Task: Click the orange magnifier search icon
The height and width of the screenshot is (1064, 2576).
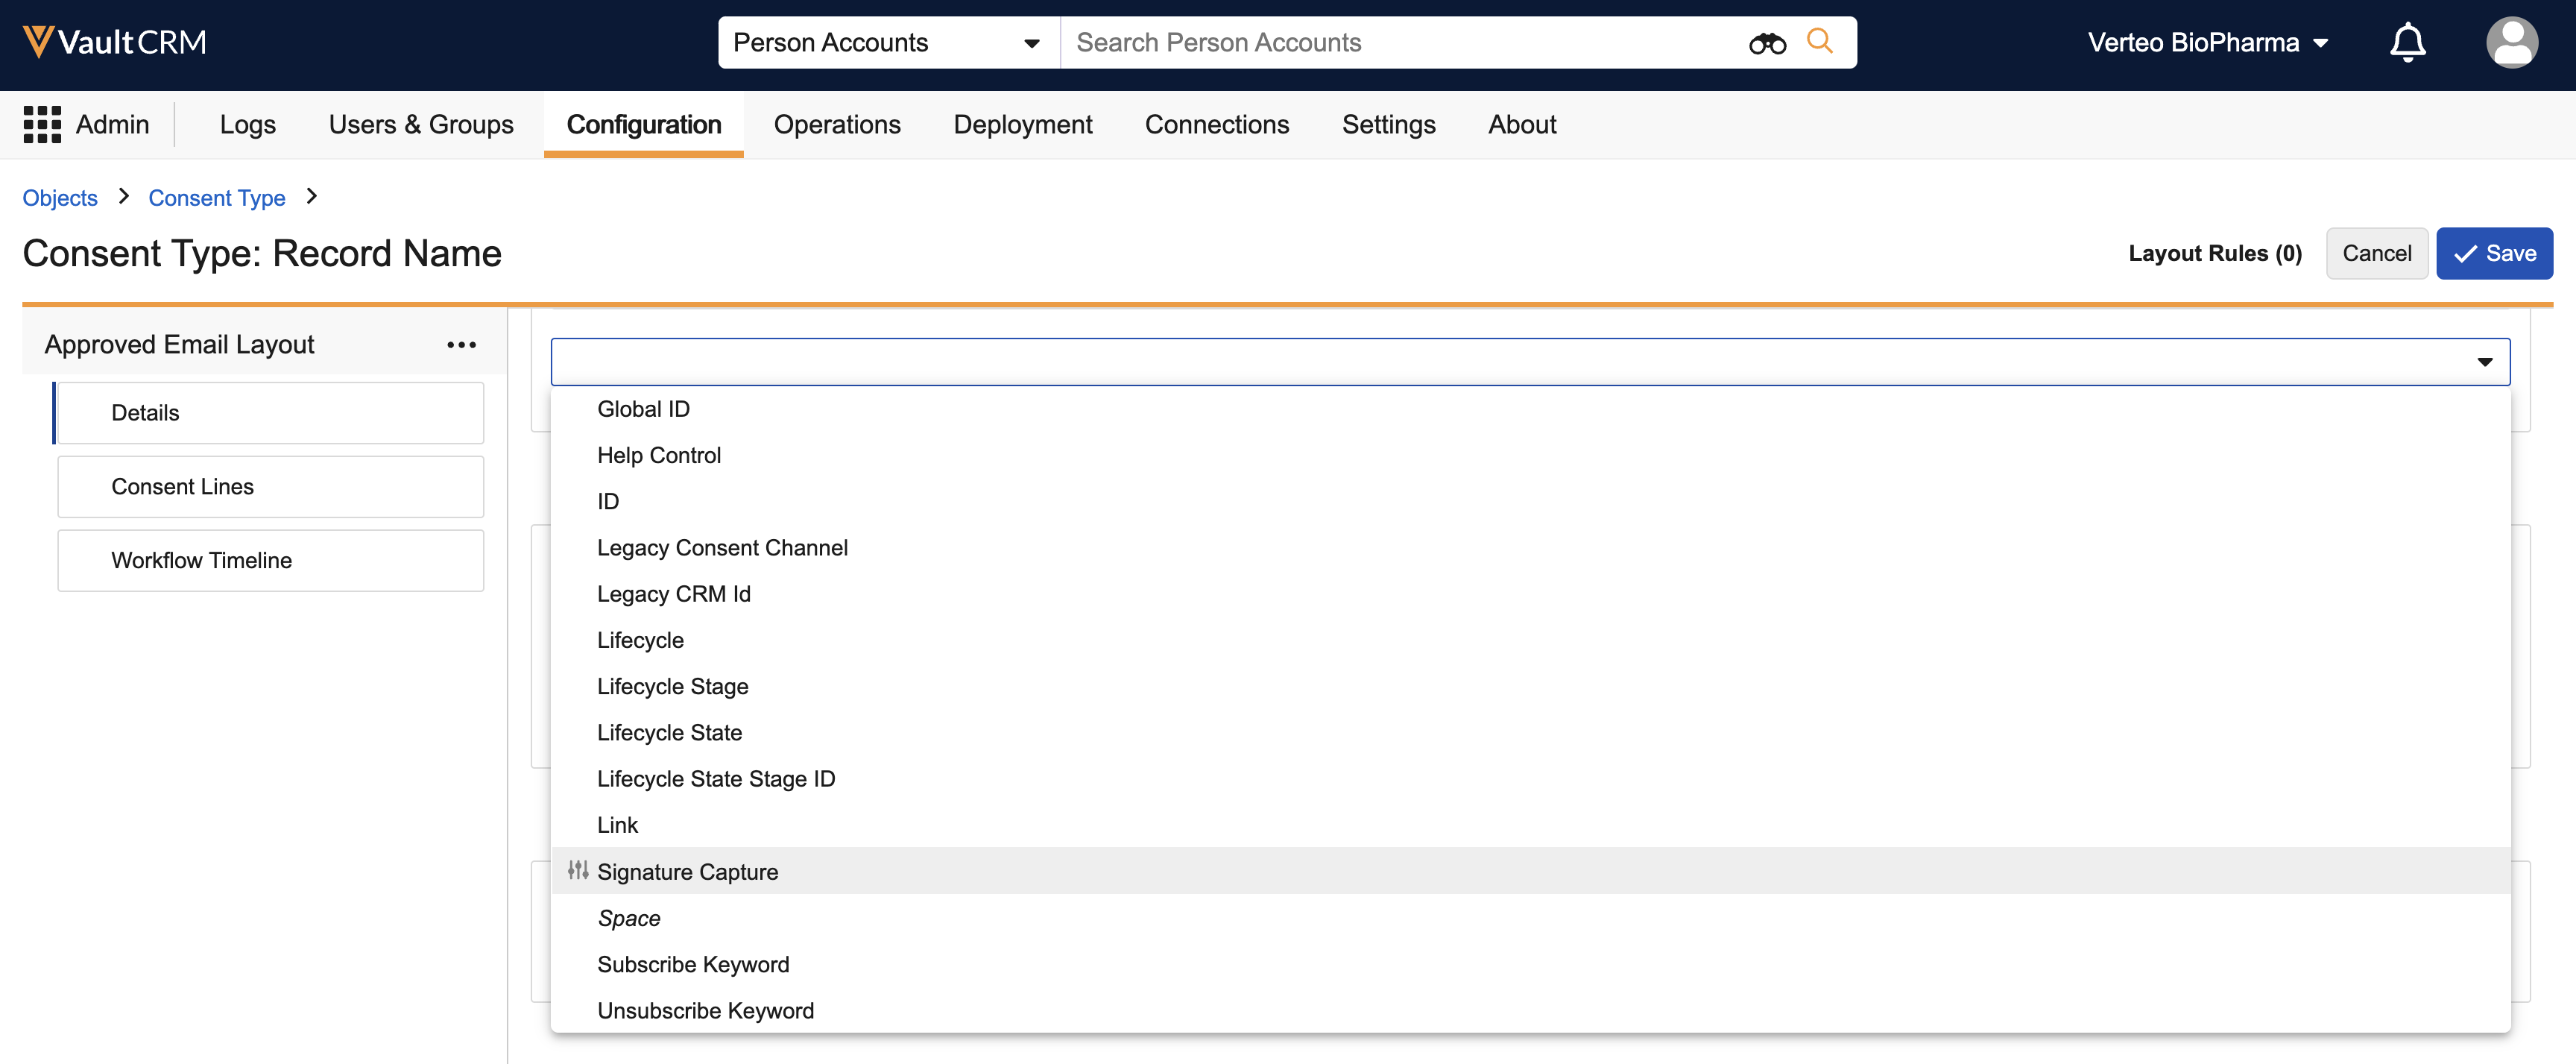Action: (1819, 42)
